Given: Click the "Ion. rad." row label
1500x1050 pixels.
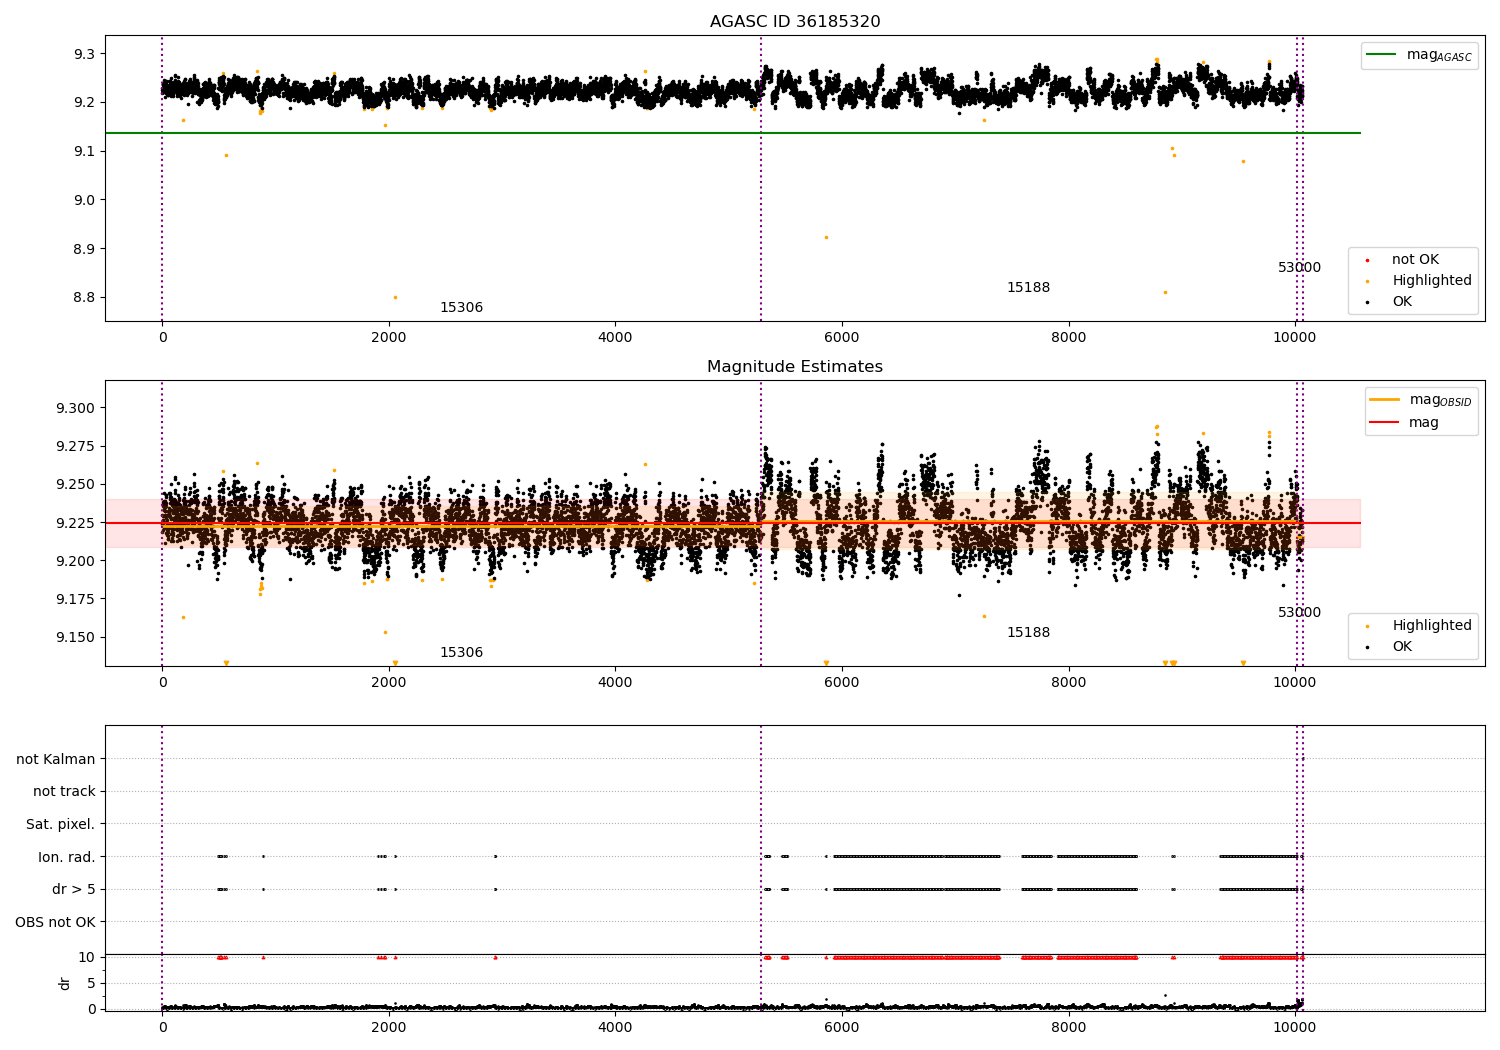Looking at the screenshot, I should point(67,857).
